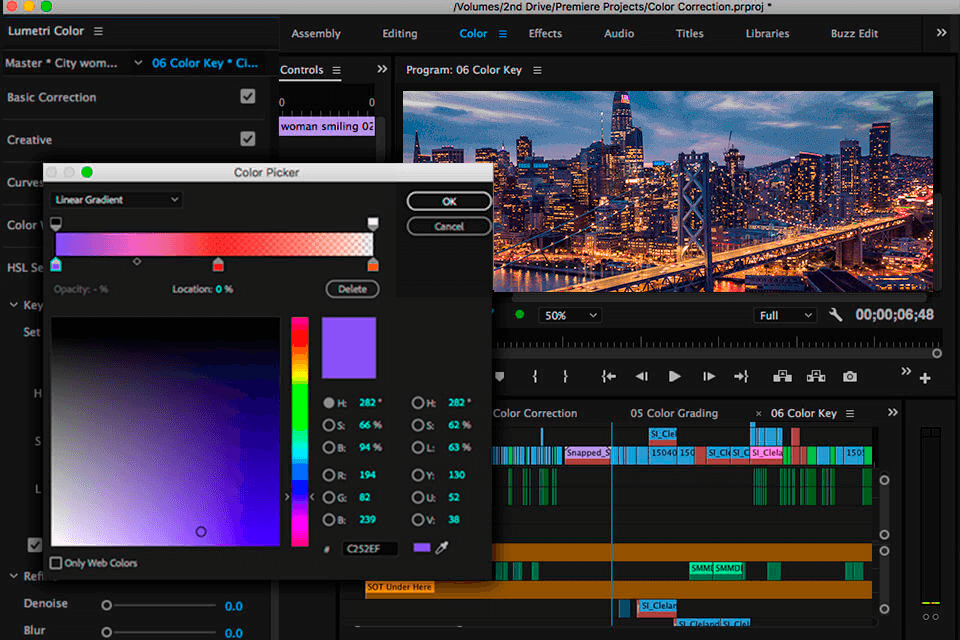
Task: Click the Delete button for the gradient stop
Action: coord(352,288)
